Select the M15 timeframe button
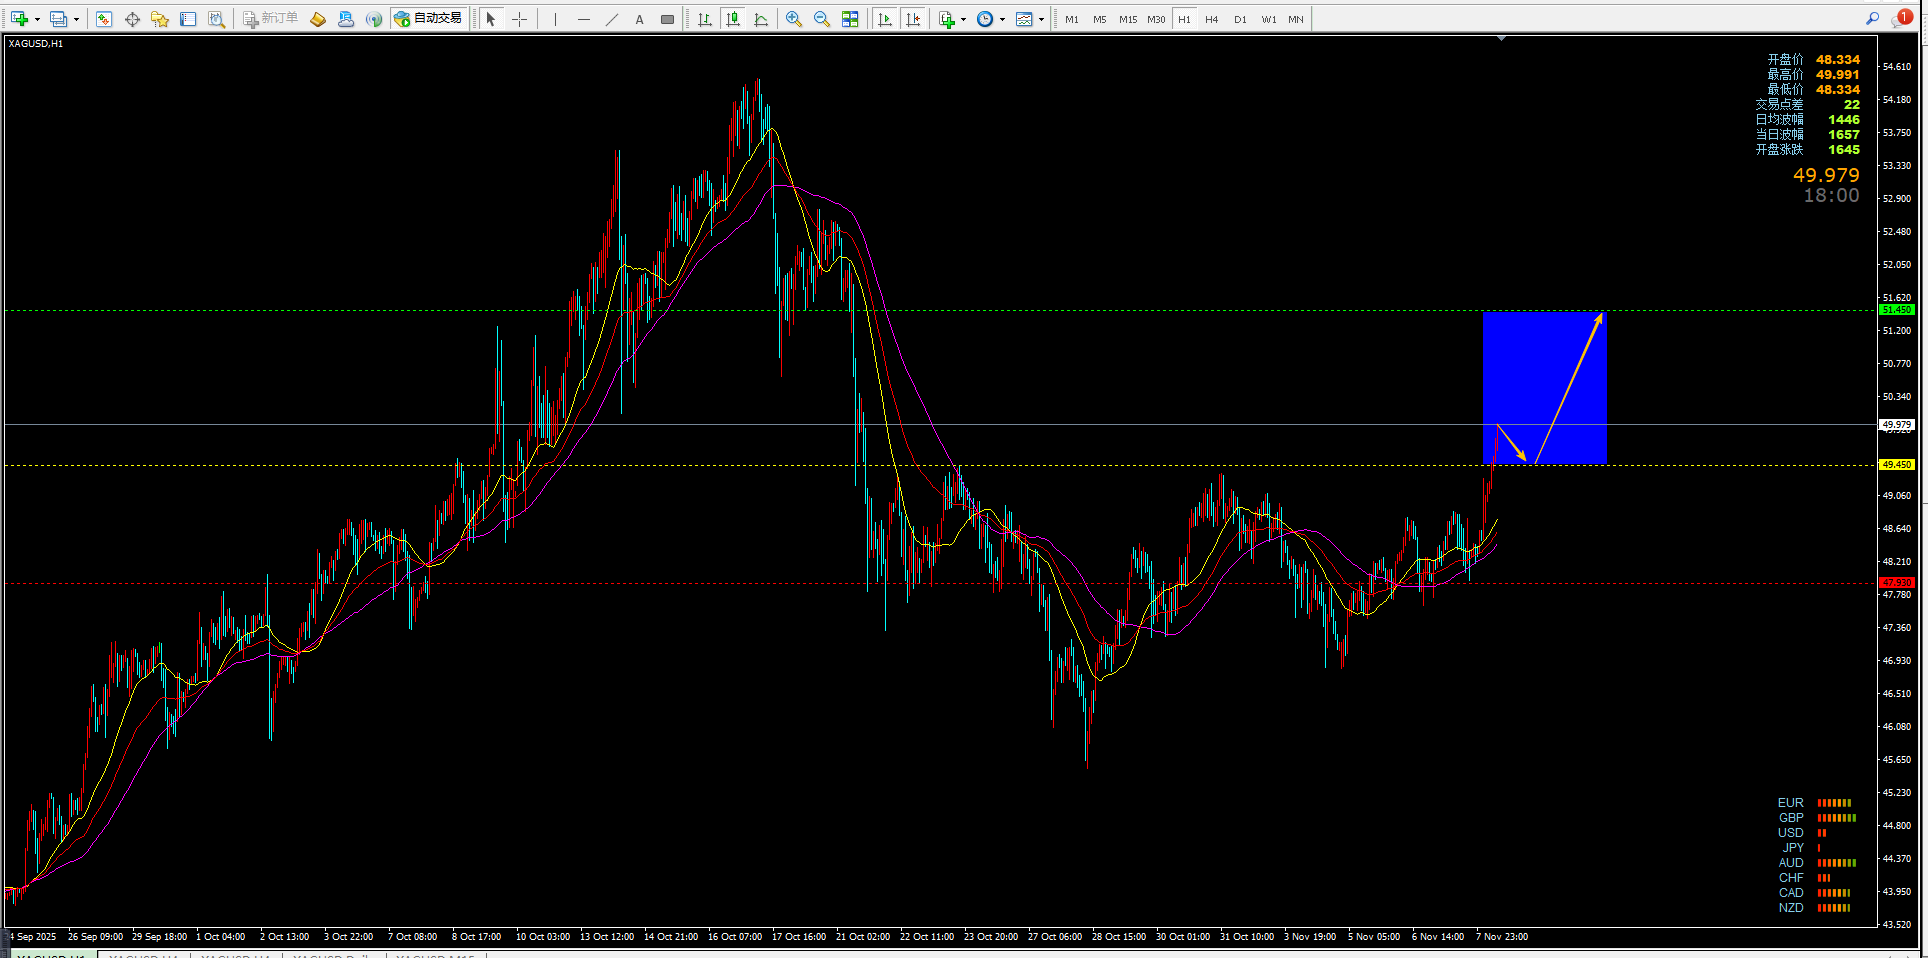The width and height of the screenshot is (1928, 958). point(1128,19)
